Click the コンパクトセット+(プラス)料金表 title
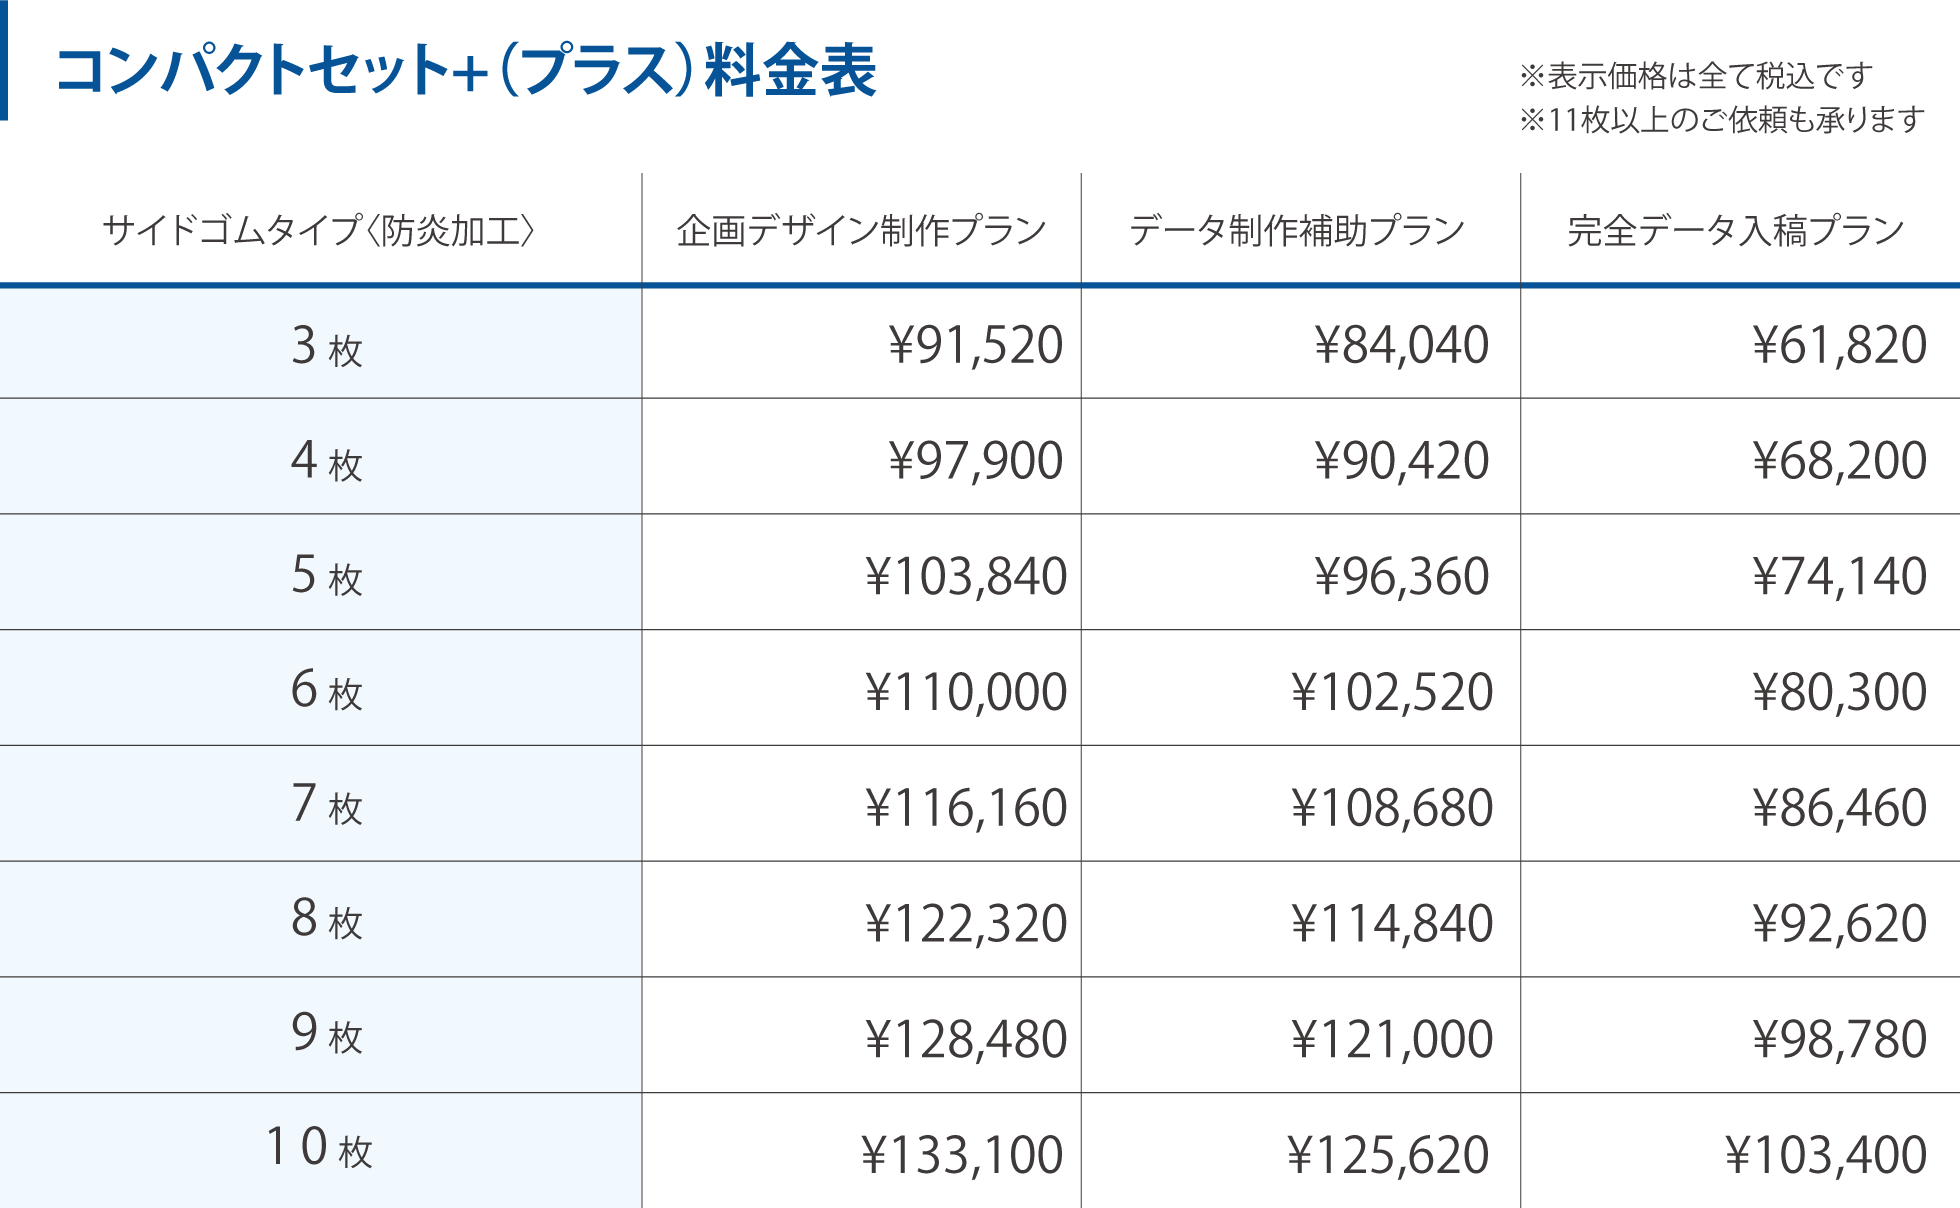This screenshot has width=1960, height=1208. pos(466,72)
